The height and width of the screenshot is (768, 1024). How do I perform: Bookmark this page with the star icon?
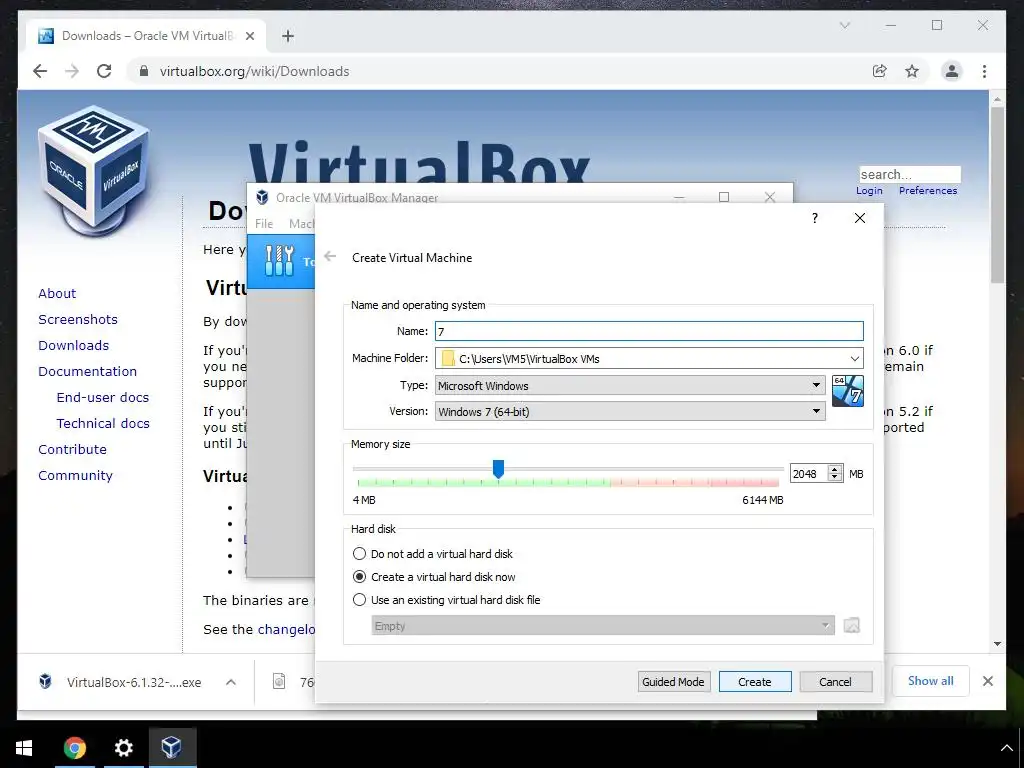912,71
